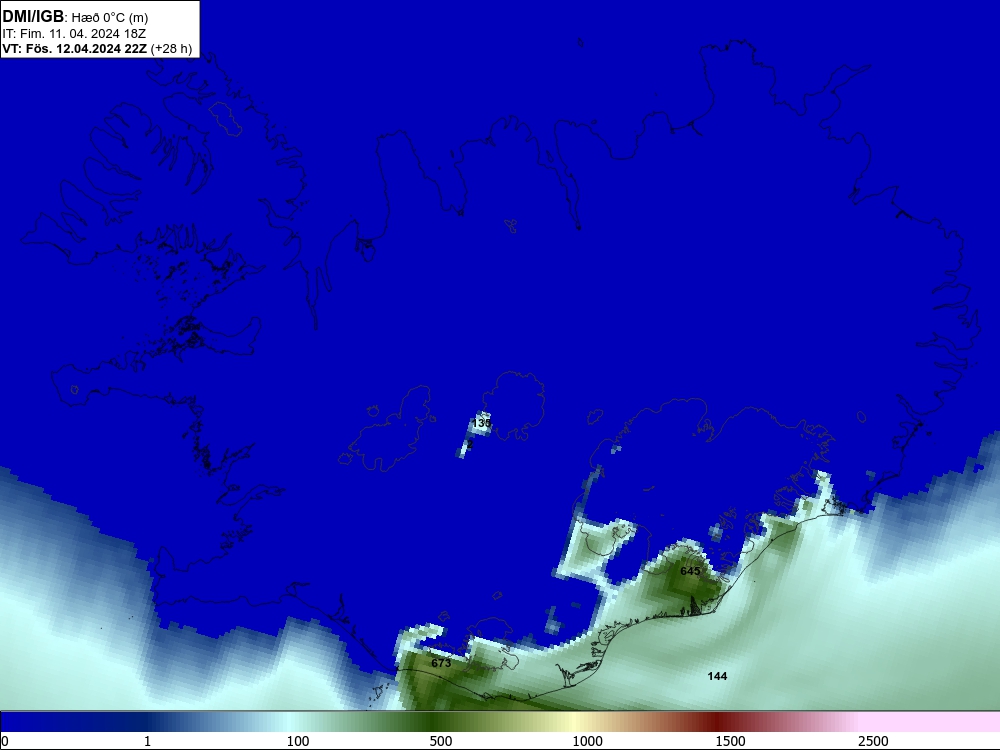Screen dimensions: 1000x750
Task: Click the DMI/IGB title text
Action: click(33, 16)
